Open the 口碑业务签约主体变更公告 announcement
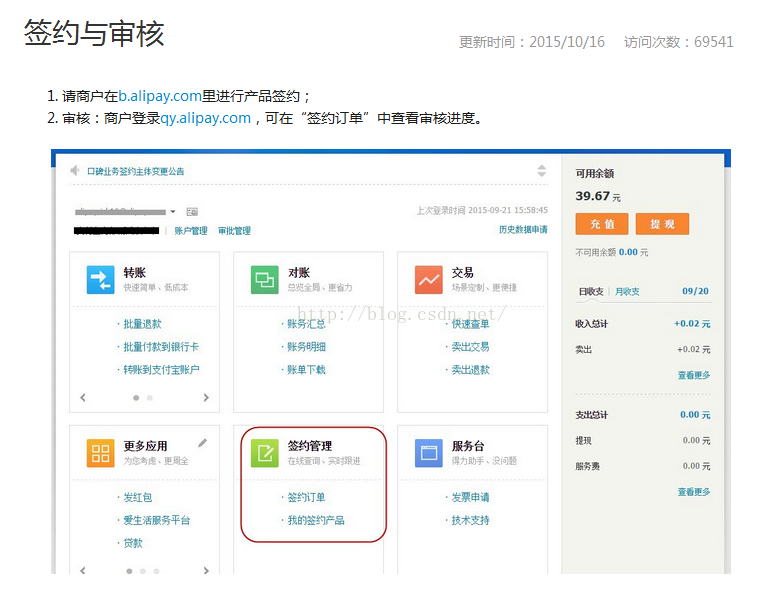Viewport: 784px width, 606px height. tap(136, 172)
